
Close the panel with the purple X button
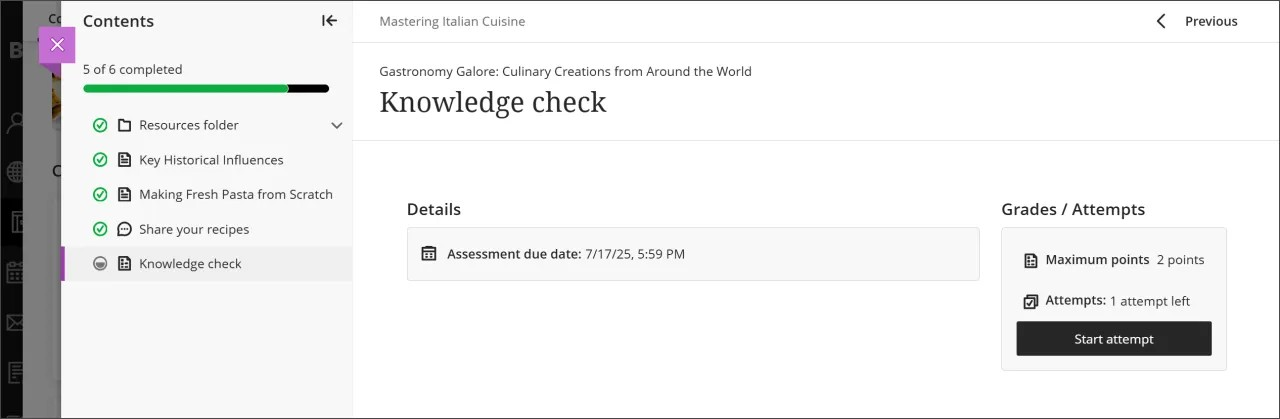pos(57,45)
